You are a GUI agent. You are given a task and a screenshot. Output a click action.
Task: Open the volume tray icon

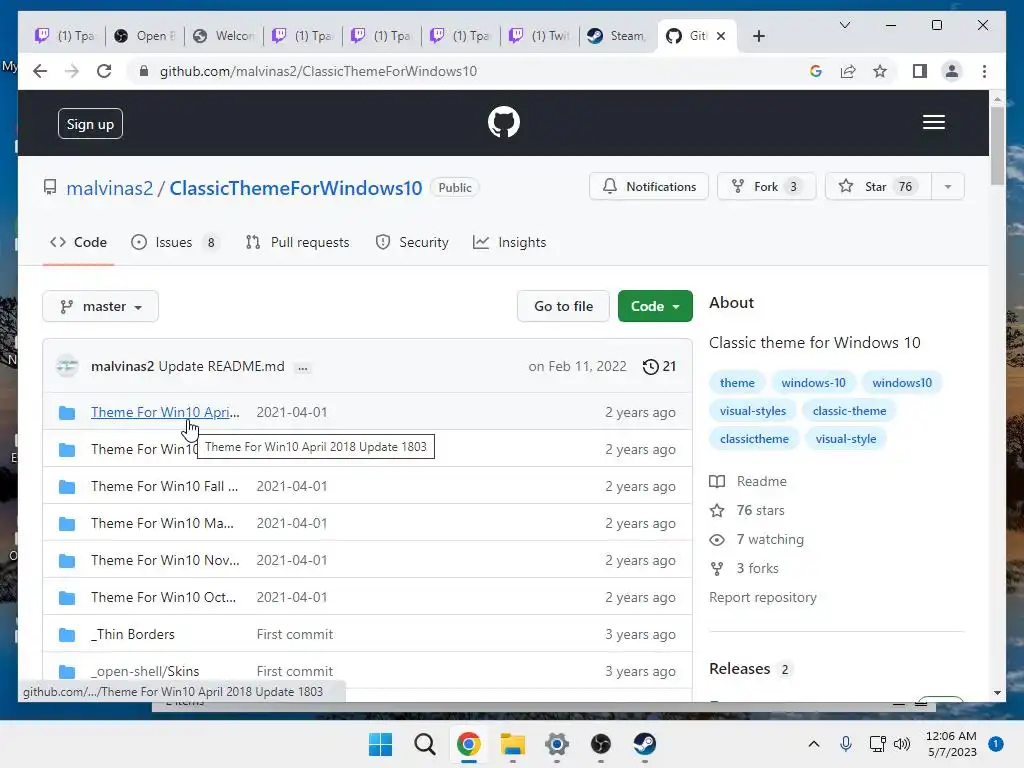(902, 744)
